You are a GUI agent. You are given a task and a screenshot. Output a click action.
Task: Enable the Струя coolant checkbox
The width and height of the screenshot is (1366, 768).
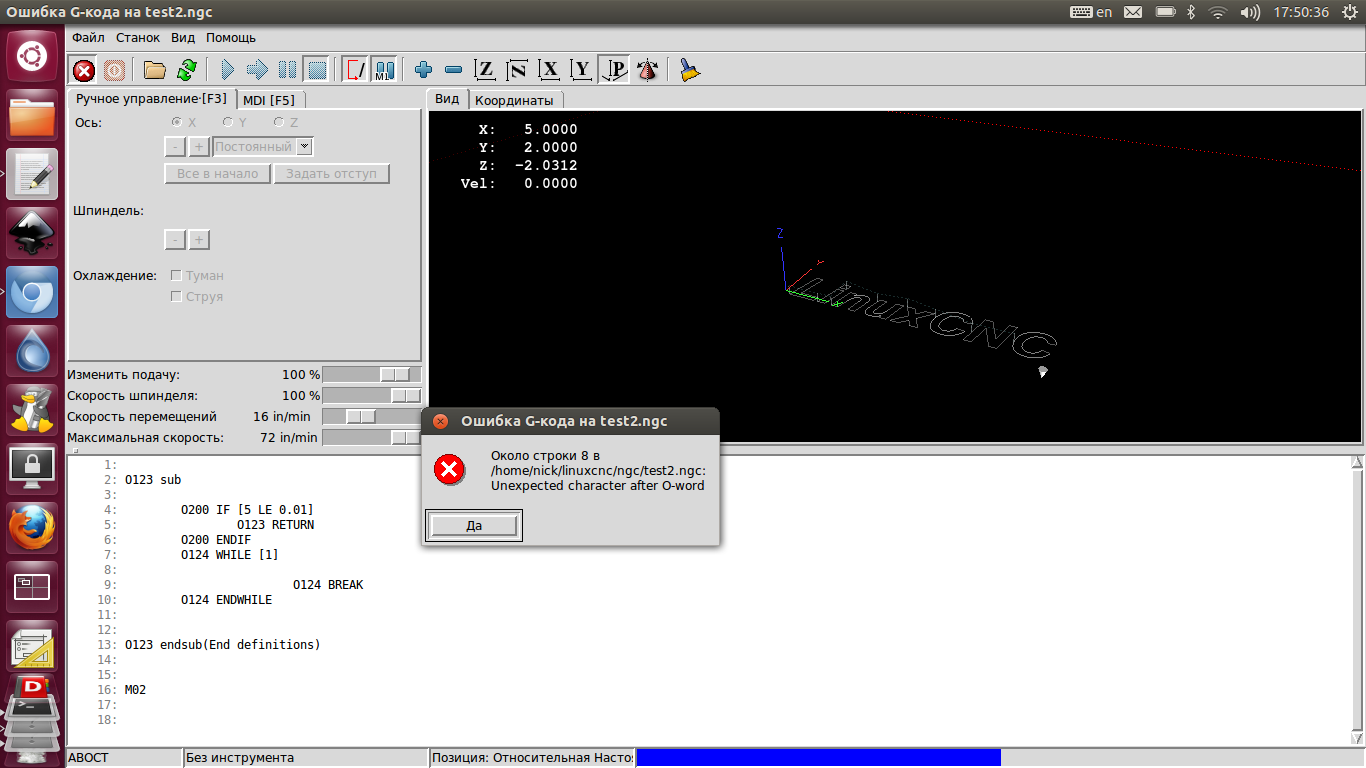(x=177, y=296)
